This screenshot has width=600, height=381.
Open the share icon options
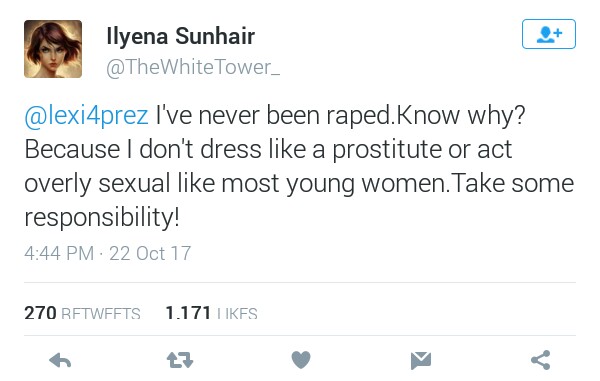click(541, 360)
